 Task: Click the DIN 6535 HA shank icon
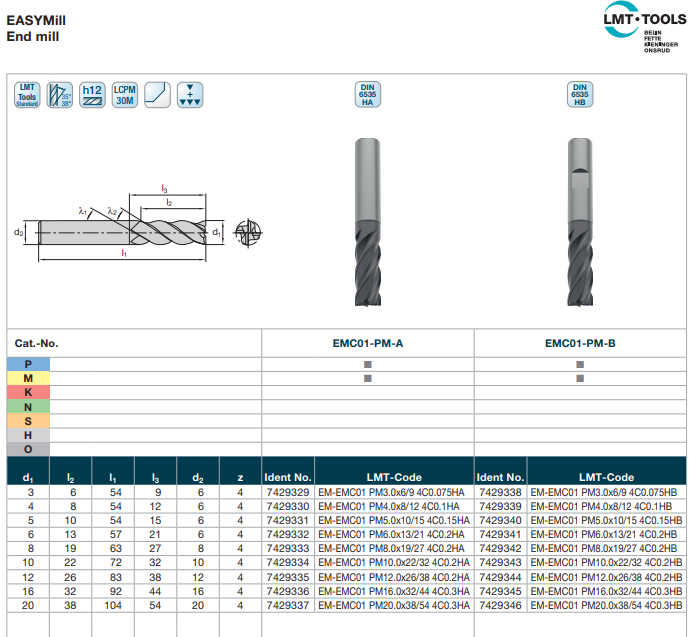[368, 94]
